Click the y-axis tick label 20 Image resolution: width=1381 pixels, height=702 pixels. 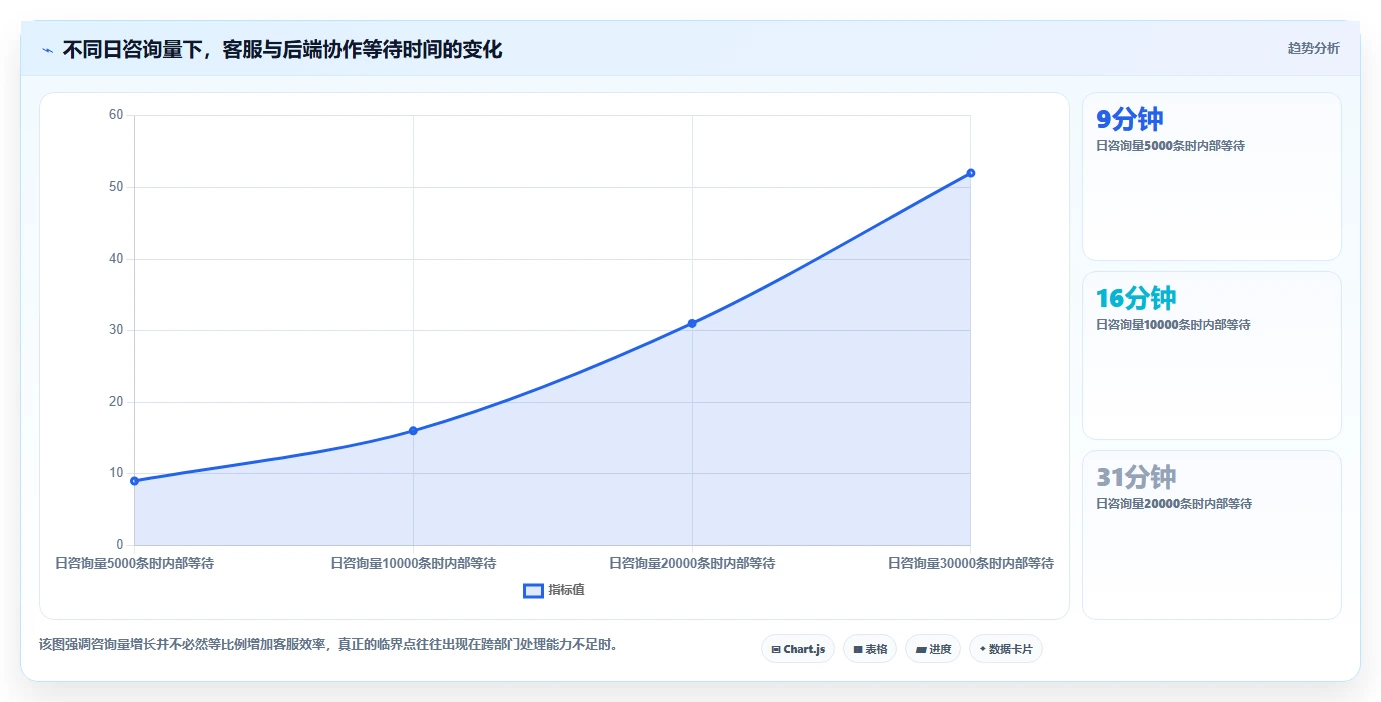coord(116,402)
